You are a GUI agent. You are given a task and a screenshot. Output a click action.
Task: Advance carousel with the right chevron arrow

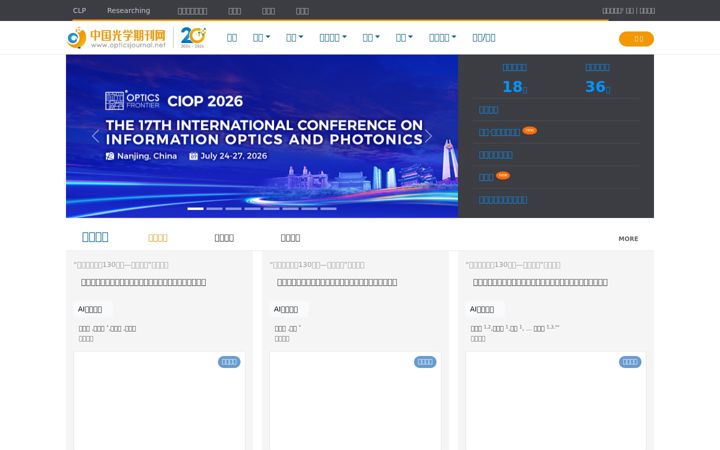point(428,136)
